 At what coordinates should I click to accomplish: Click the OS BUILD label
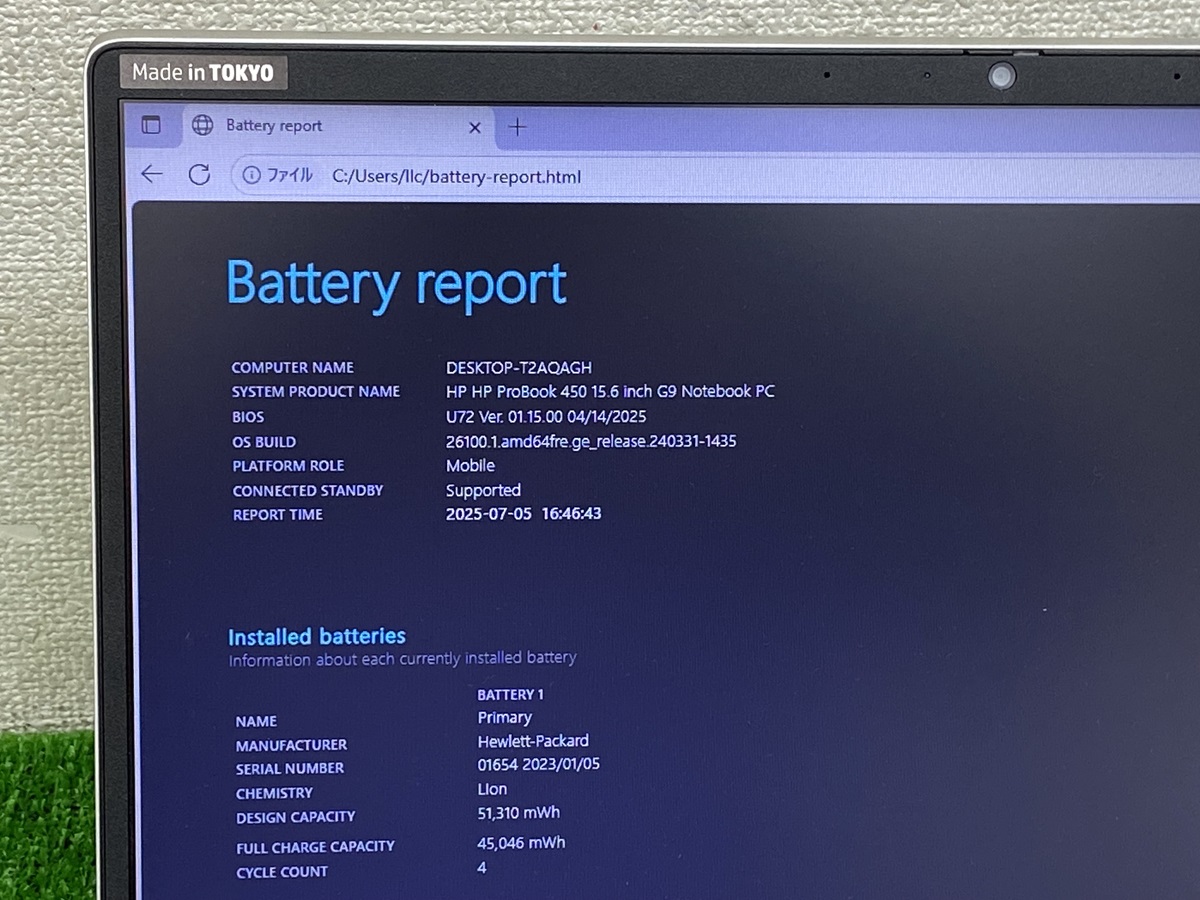pos(264,442)
